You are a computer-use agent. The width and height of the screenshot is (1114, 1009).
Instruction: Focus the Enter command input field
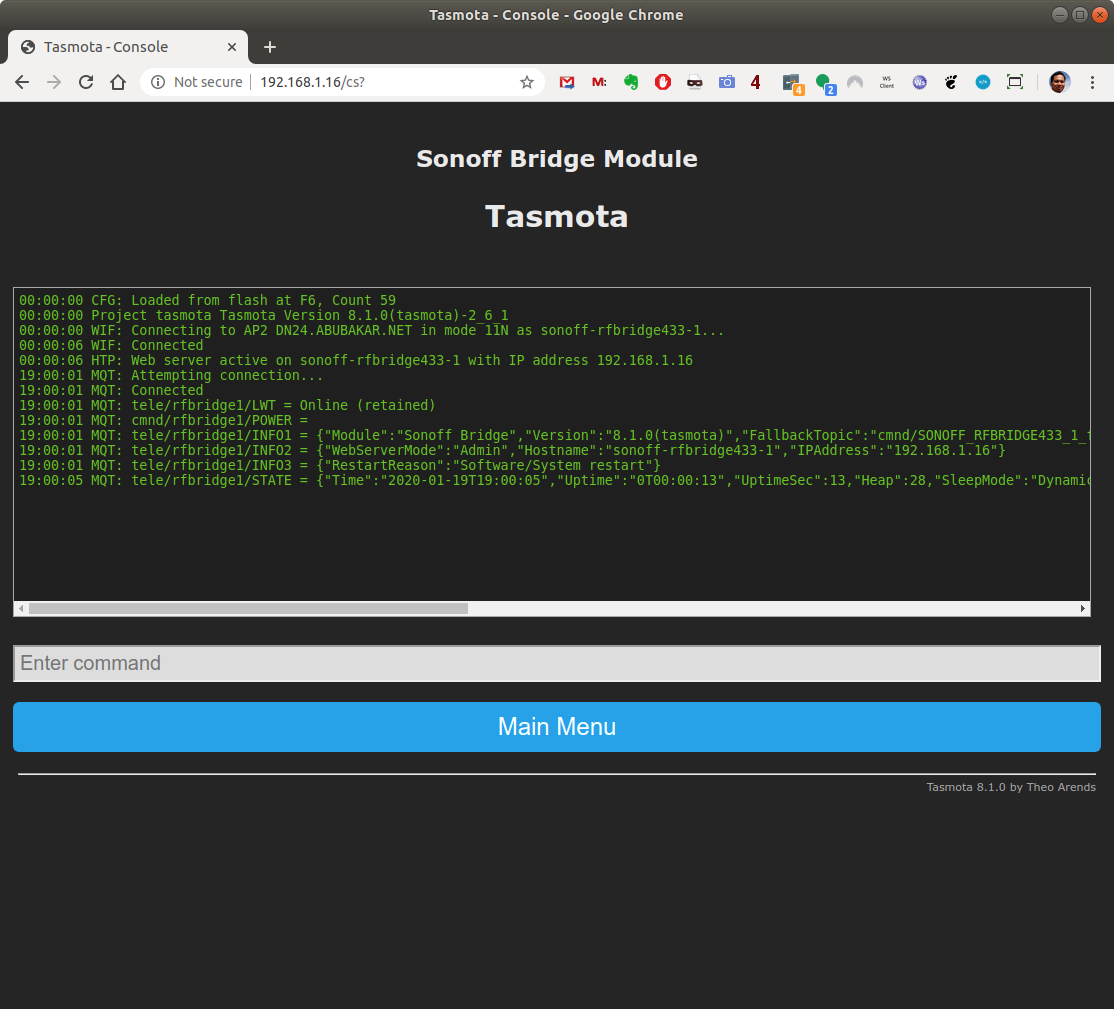[x=557, y=663]
